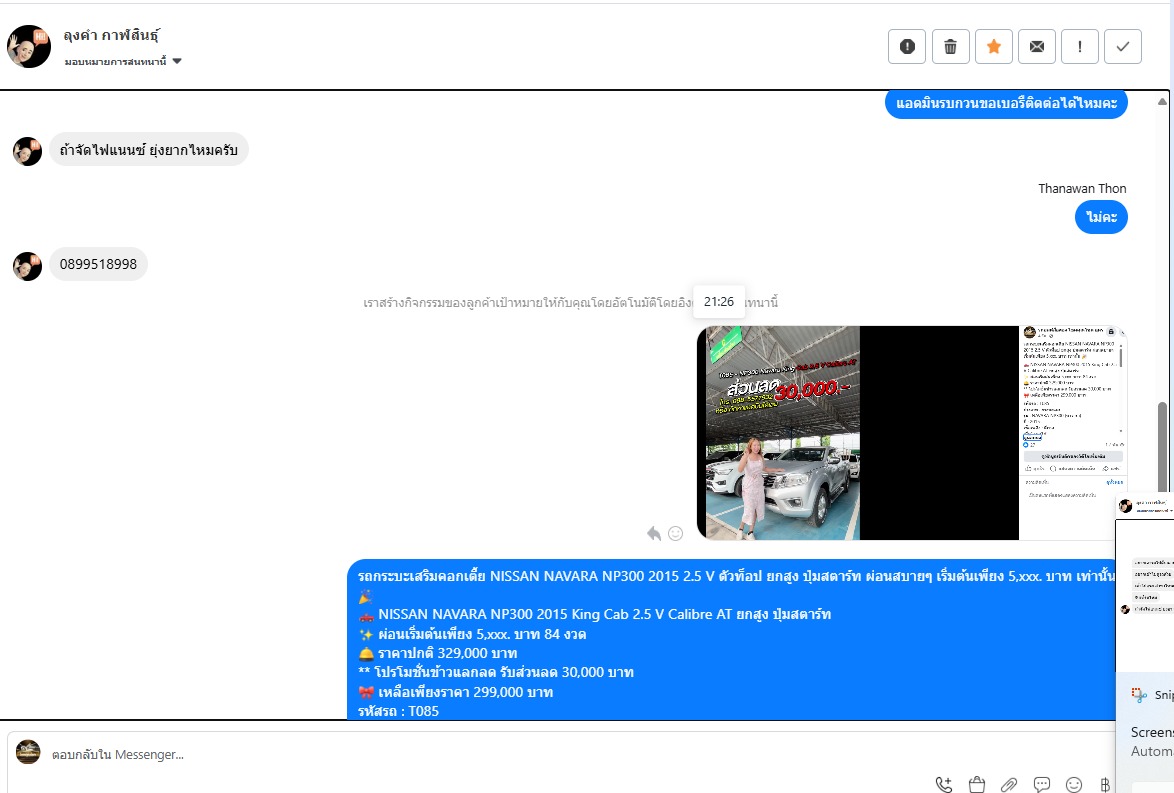Flag conversation with the exclamation mark button

(x=1080, y=46)
